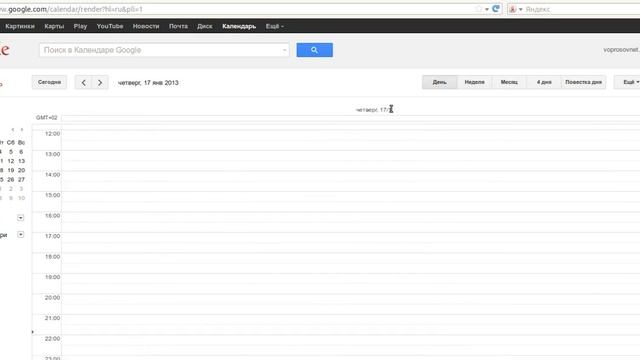Open Диск in the top bar
This screenshot has height=360, width=640.
pyautogui.click(x=204, y=26)
